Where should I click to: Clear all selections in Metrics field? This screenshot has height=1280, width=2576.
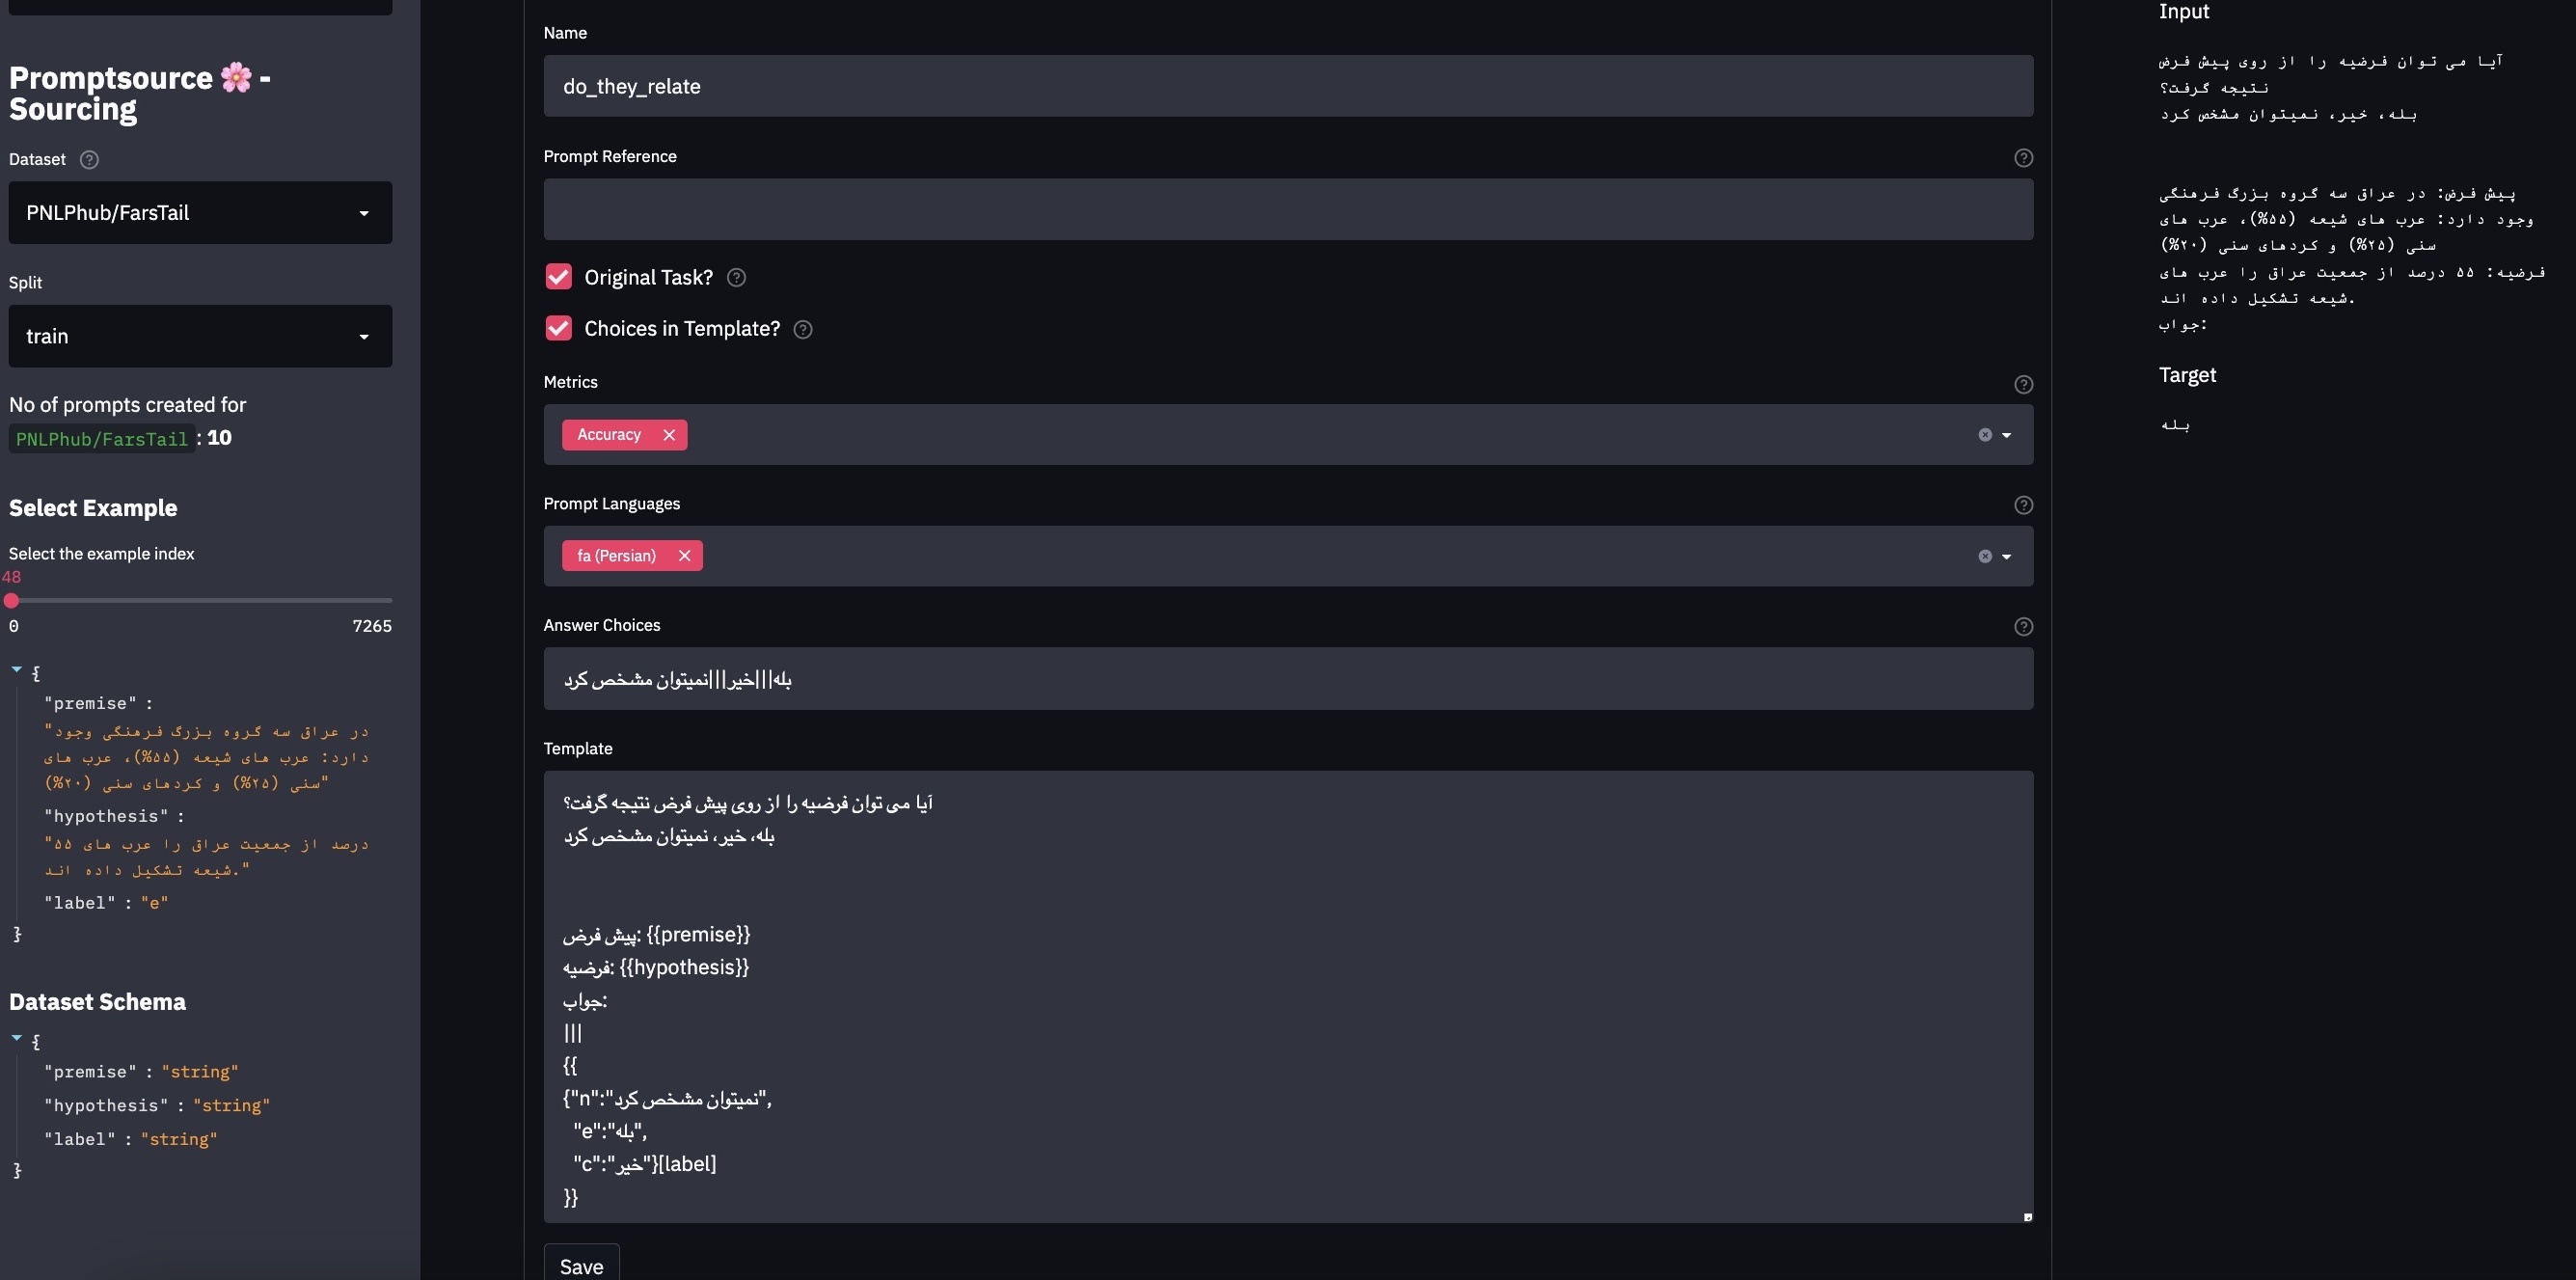point(1985,435)
